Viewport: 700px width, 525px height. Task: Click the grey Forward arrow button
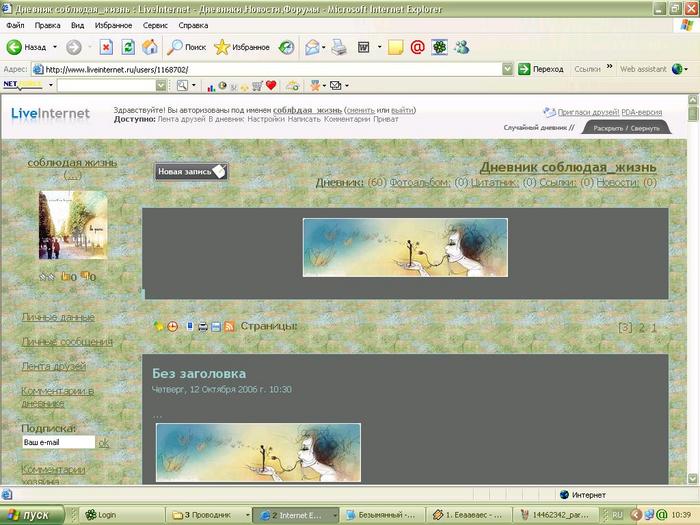[x=74, y=47]
